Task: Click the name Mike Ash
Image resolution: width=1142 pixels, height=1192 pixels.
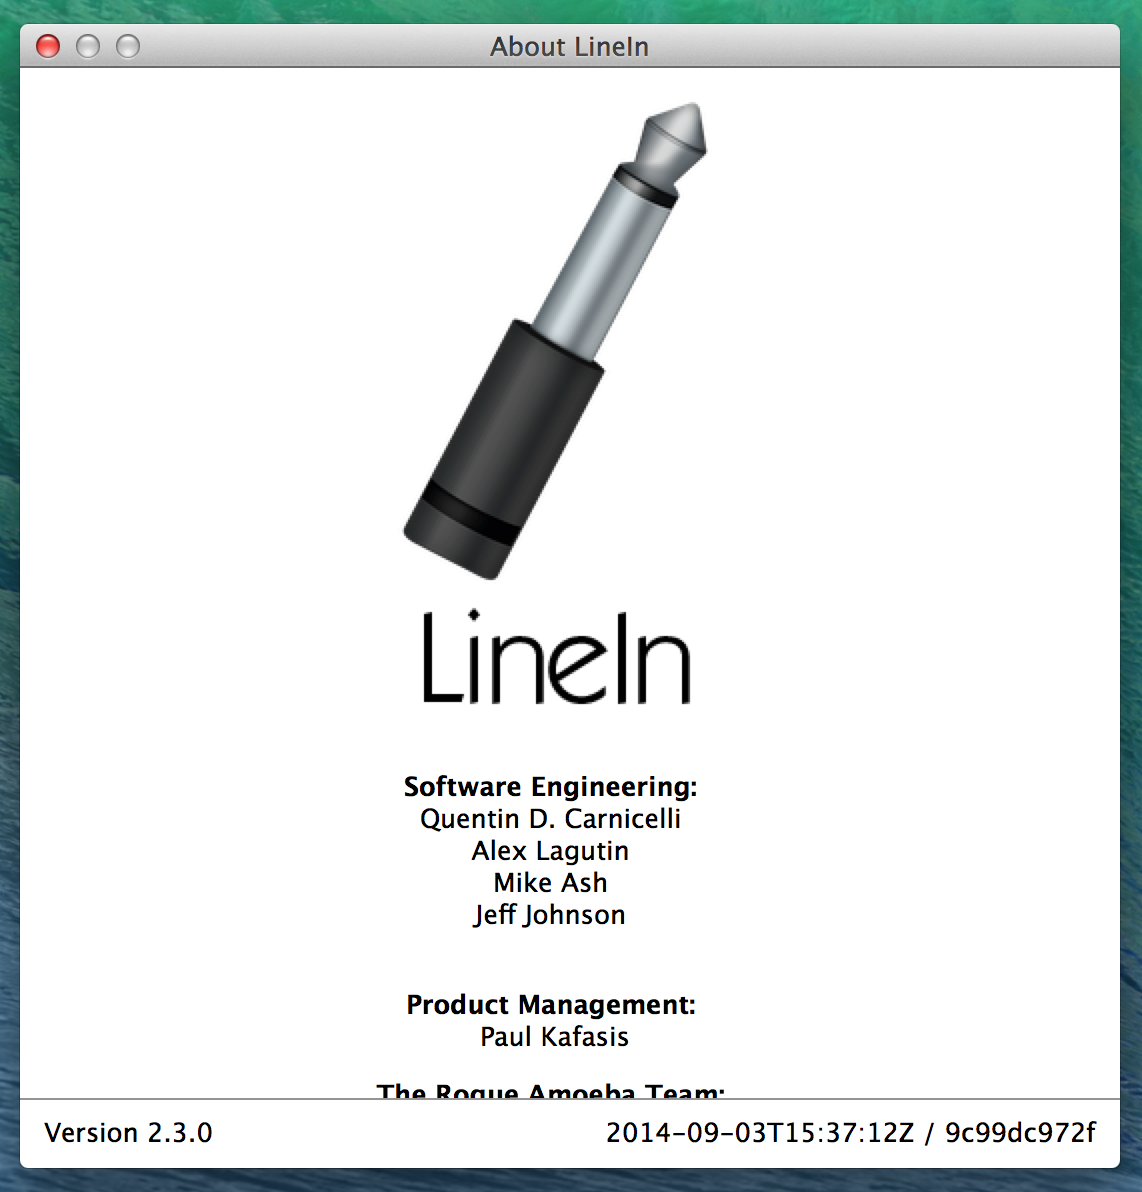Action: pos(550,883)
